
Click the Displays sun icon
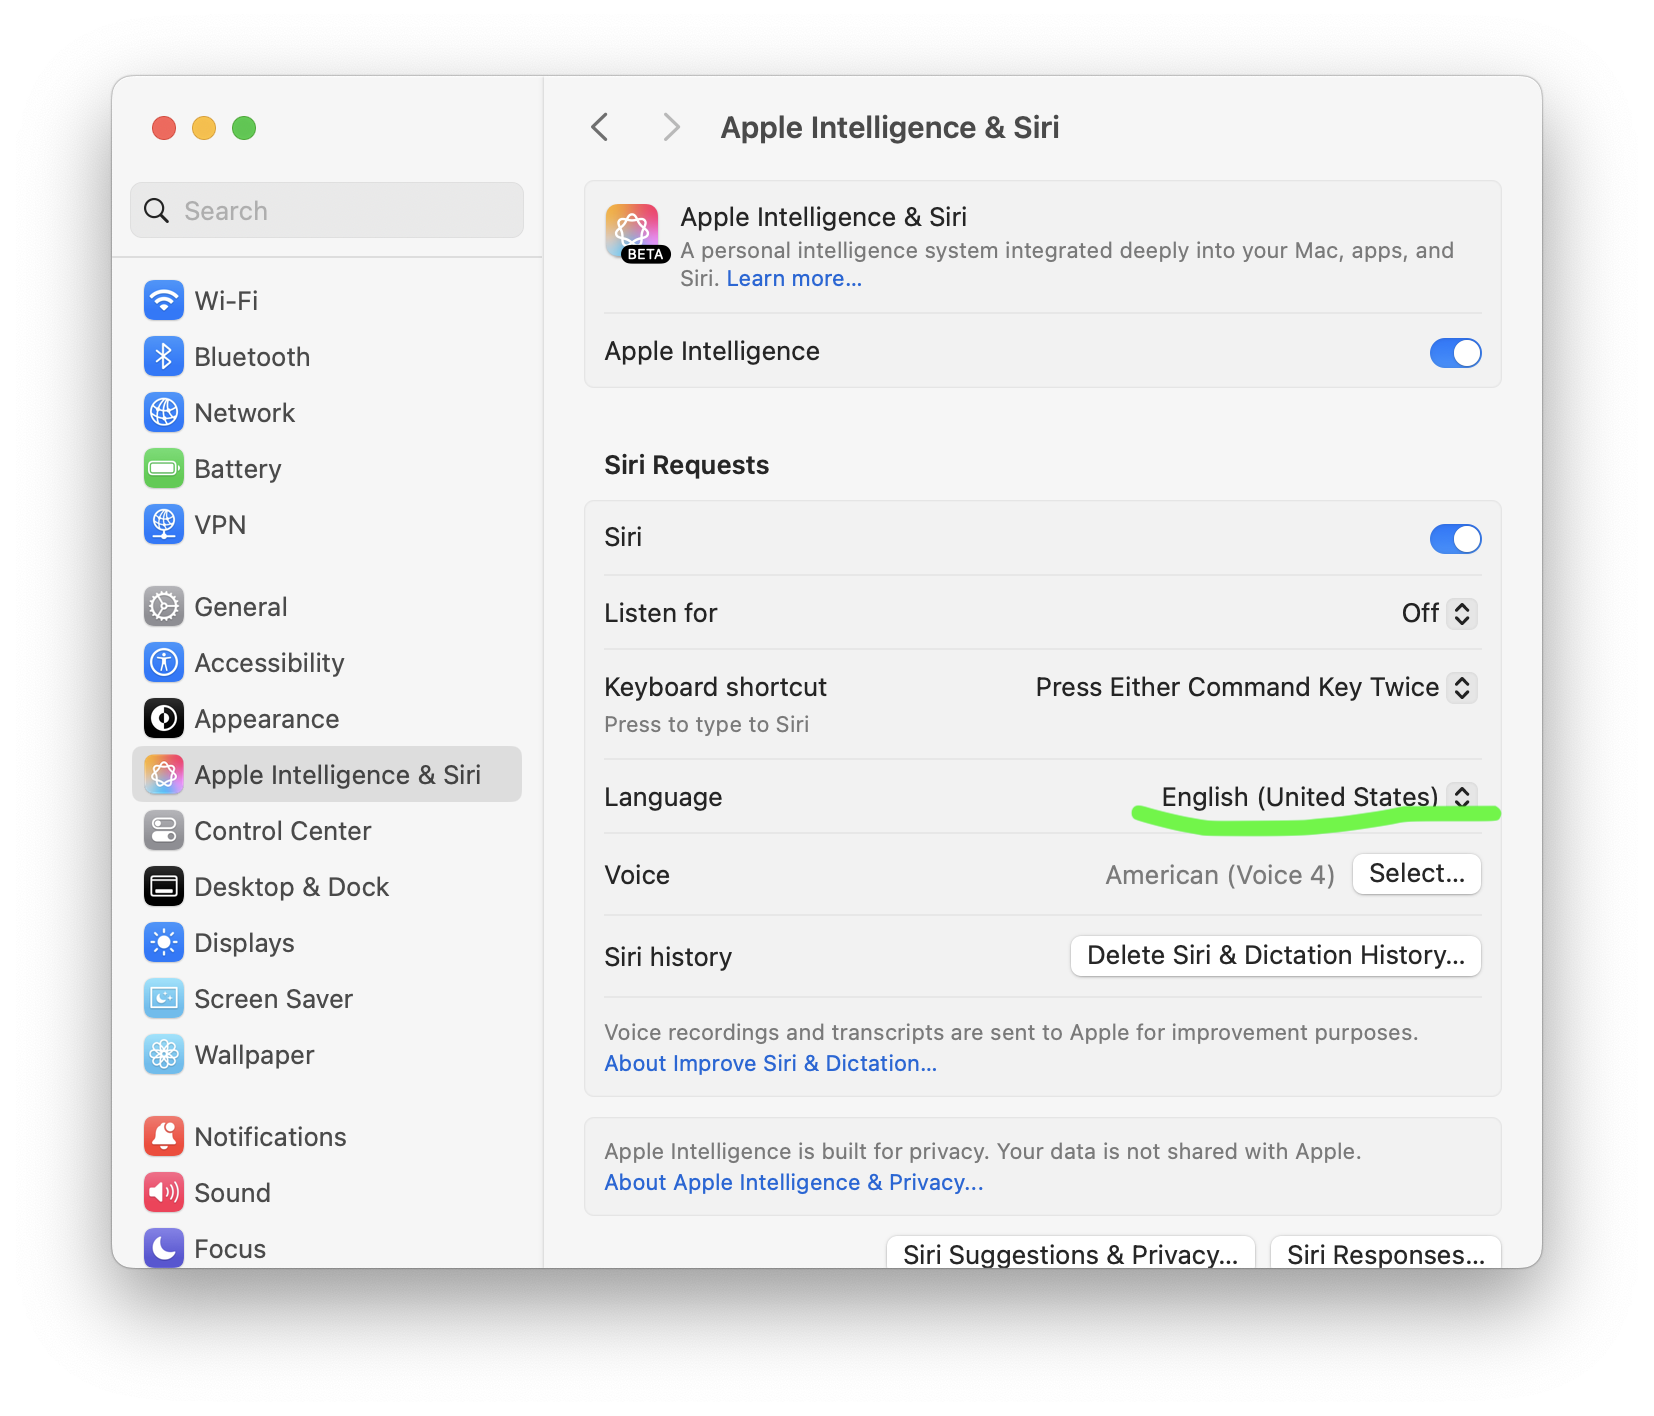164,942
